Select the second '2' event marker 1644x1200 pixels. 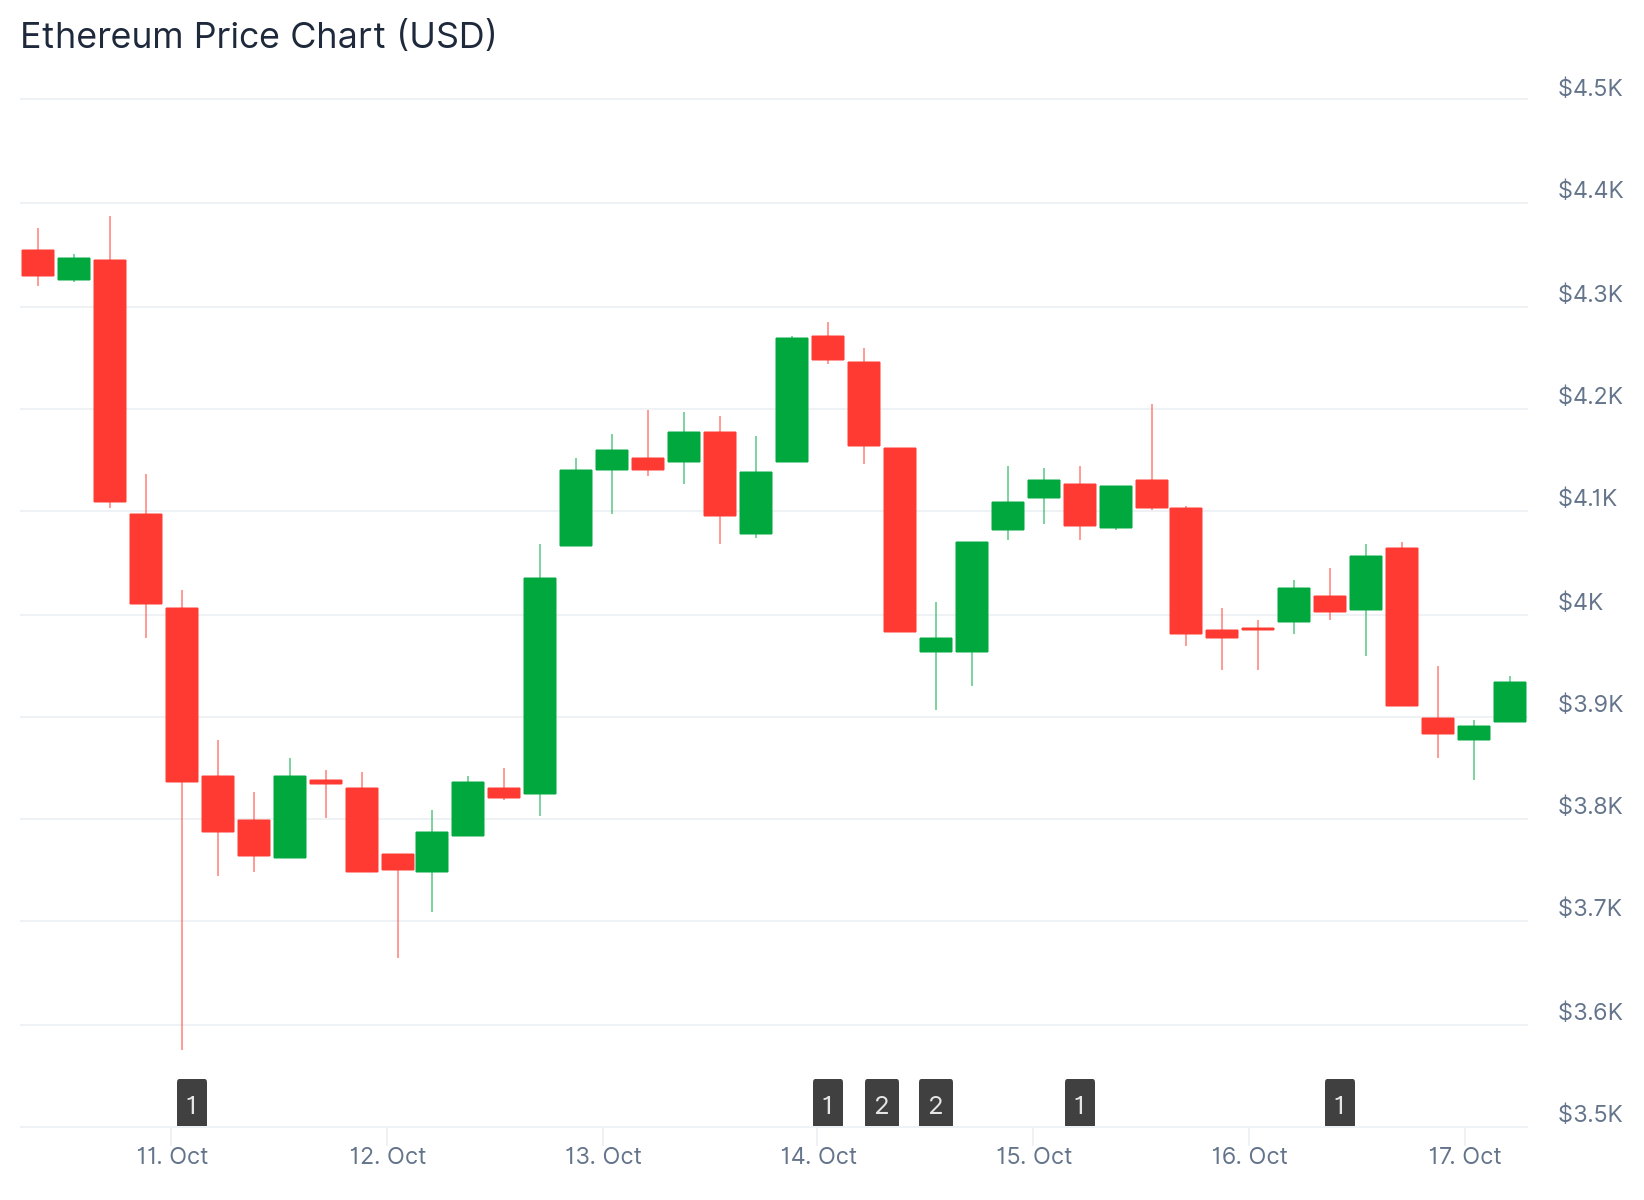tap(935, 1103)
